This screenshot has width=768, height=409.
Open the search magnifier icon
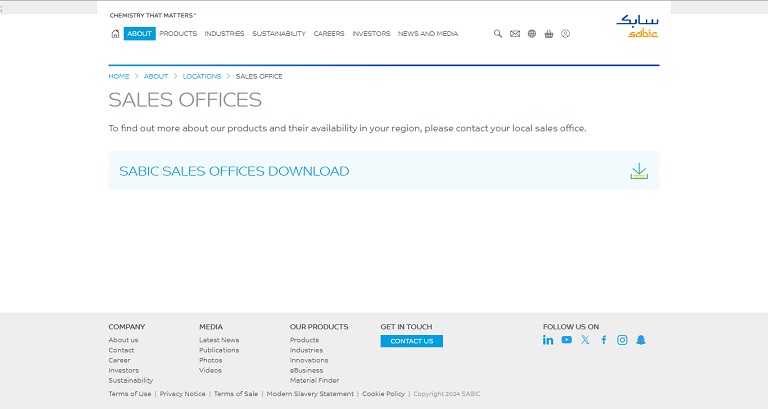pyautogui.click(x=498, y=34)
